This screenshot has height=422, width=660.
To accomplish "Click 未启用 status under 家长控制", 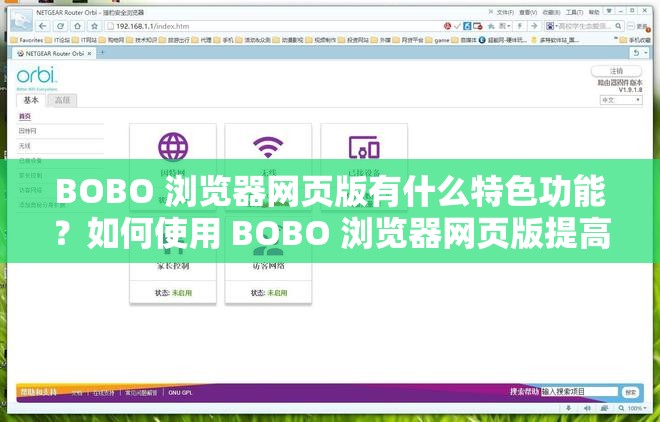I will (182, 293).
